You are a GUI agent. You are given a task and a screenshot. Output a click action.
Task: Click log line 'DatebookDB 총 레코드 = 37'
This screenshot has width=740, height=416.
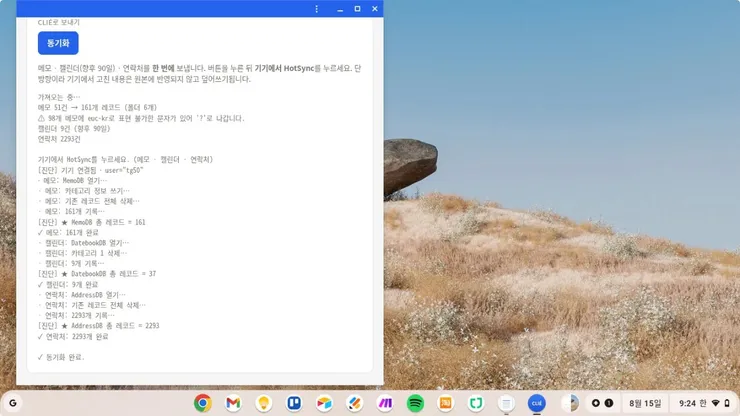[x=97, y=273]
